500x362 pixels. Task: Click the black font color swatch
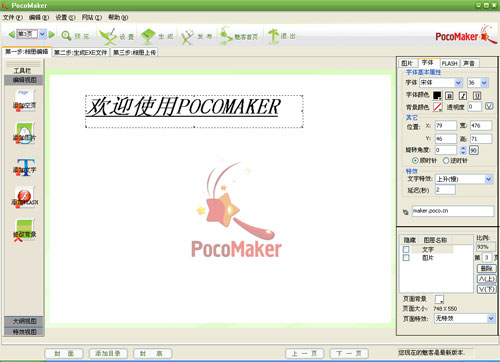pyautogui.click(x=437, y=96)
